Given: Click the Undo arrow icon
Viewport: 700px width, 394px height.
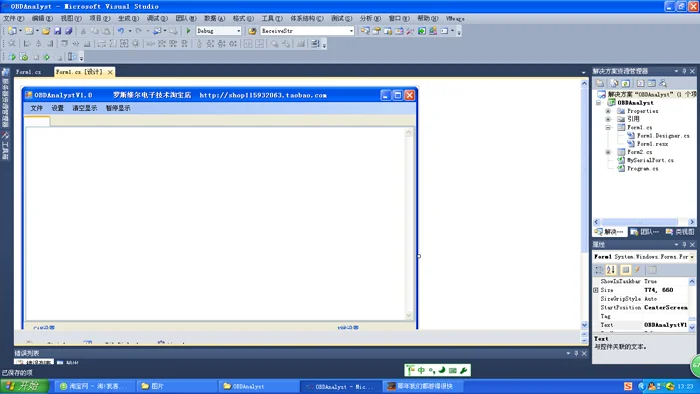Looking at the screenshot, I should 121,31.
